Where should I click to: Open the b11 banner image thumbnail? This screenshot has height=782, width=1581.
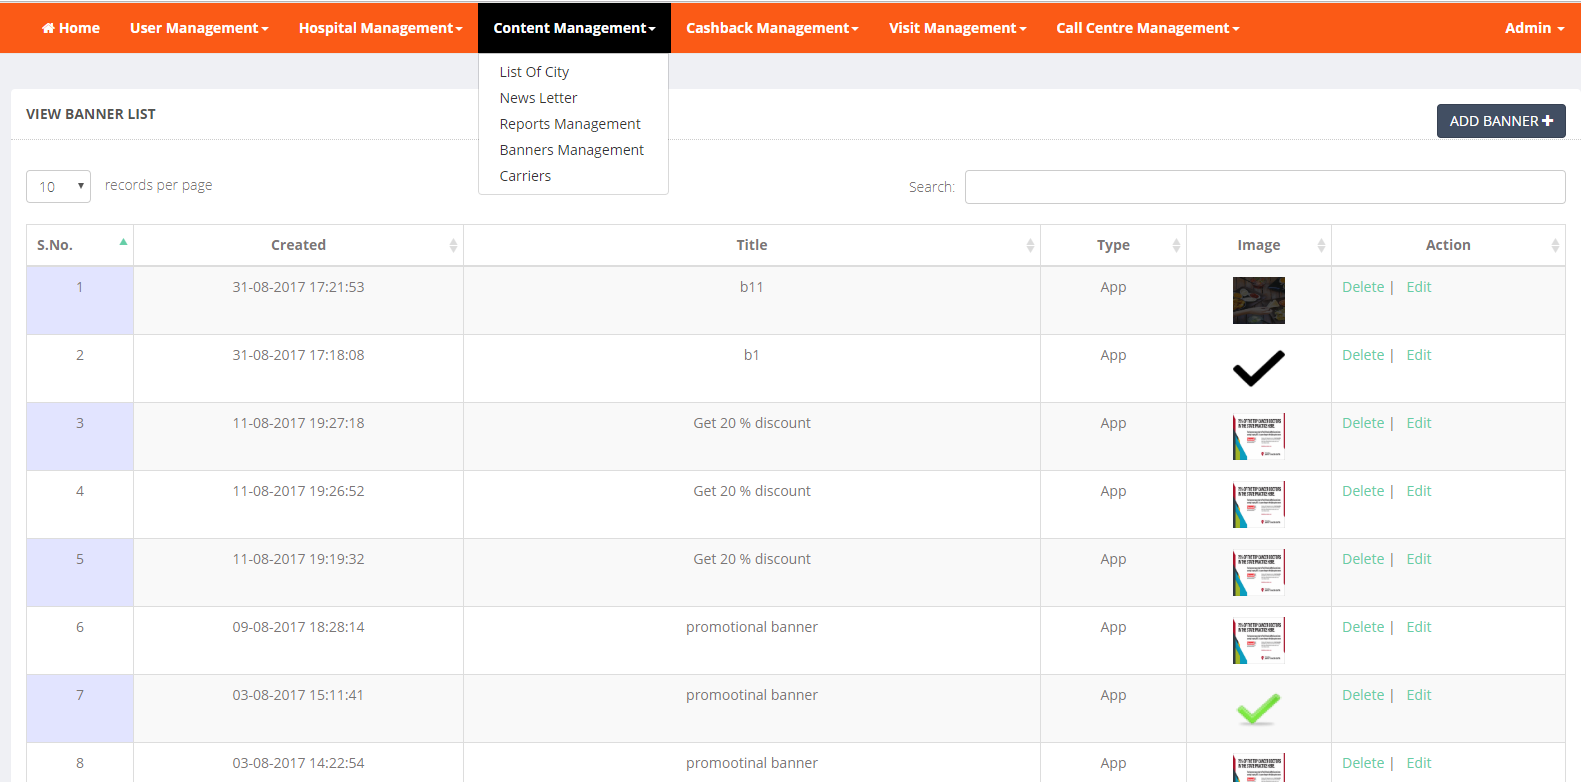pos(1259,300)
